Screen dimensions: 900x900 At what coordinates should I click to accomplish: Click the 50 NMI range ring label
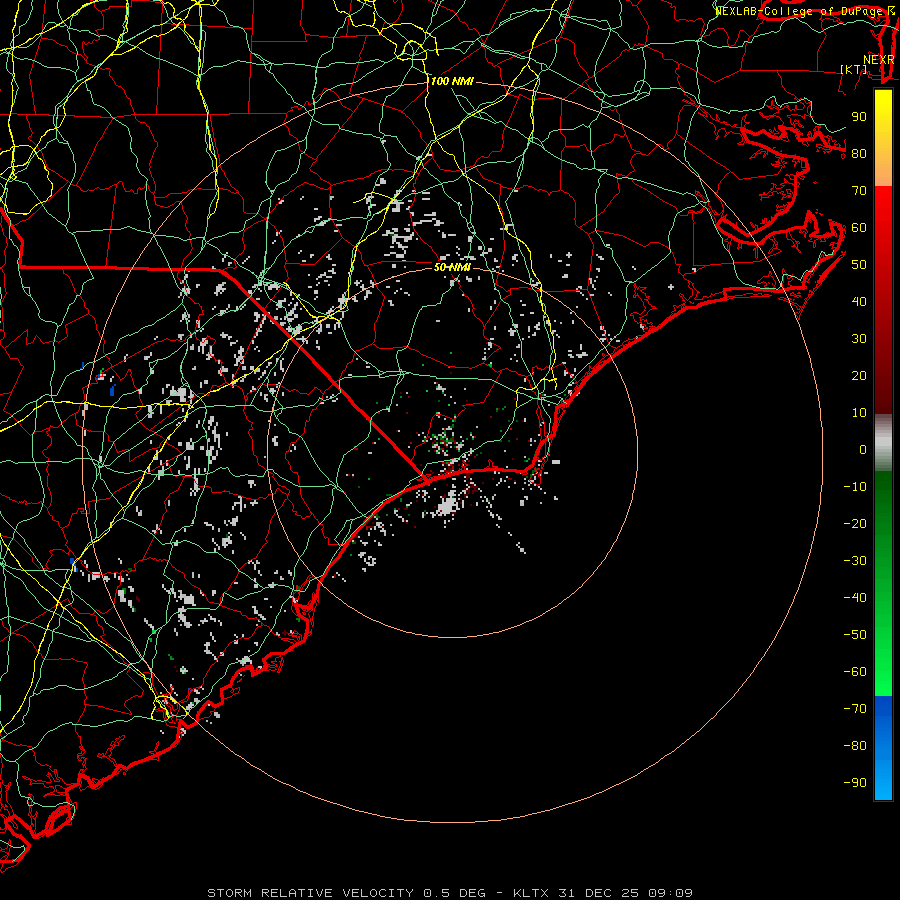point(452,267)
